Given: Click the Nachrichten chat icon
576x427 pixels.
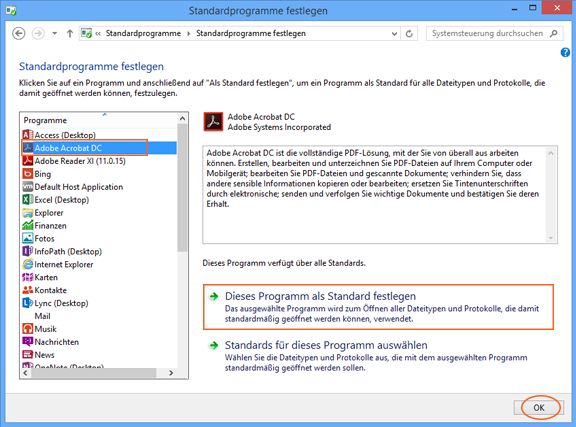Looking at the screenshot, I should 28,342.
